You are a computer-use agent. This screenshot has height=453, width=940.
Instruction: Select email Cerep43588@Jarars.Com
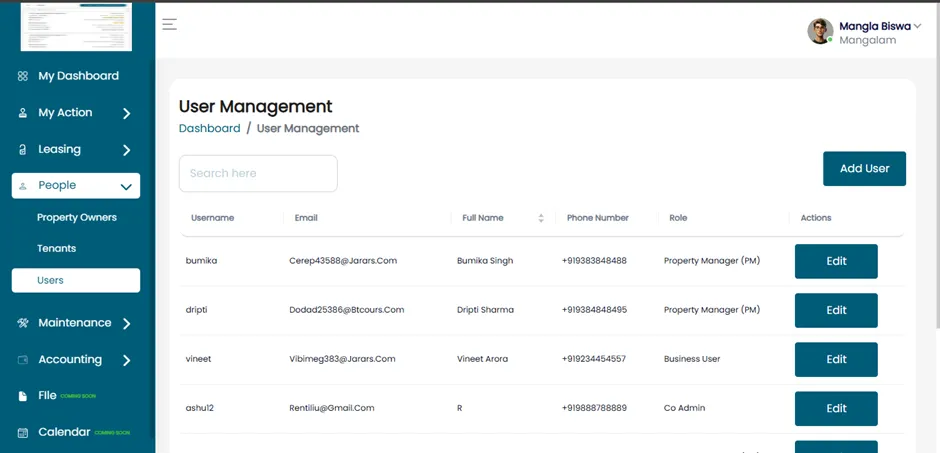tap(343, 261)
